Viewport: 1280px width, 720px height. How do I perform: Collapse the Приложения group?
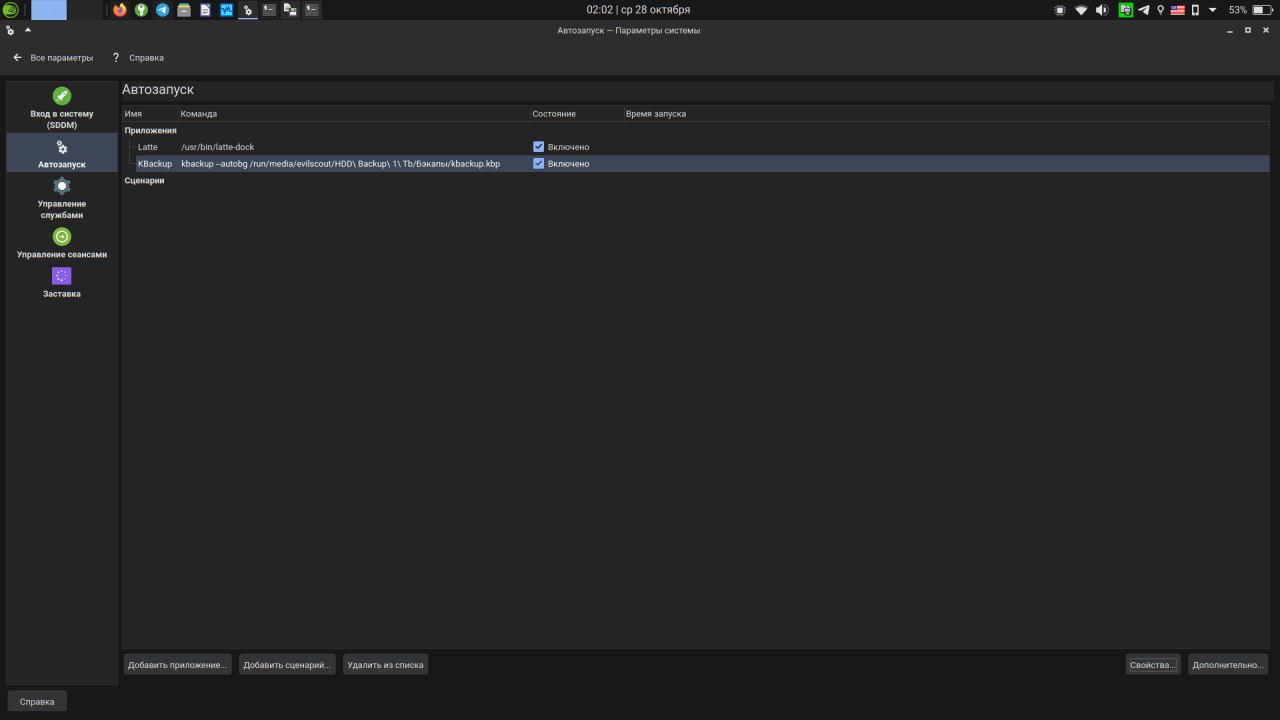[x=151, y=130]
